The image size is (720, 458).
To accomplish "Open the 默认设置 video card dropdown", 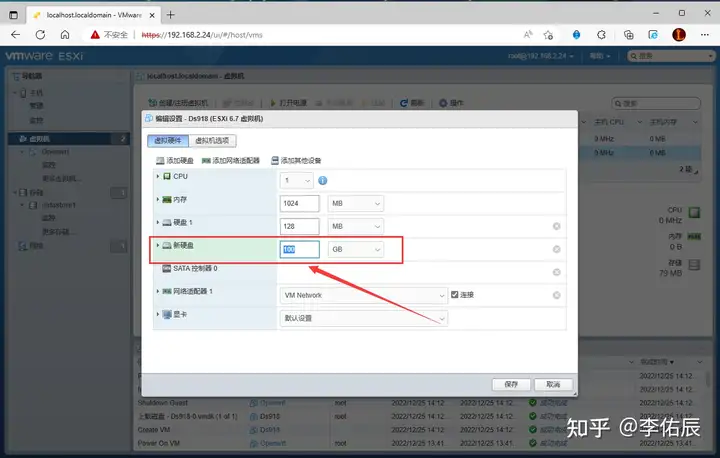I will point(363,318).
